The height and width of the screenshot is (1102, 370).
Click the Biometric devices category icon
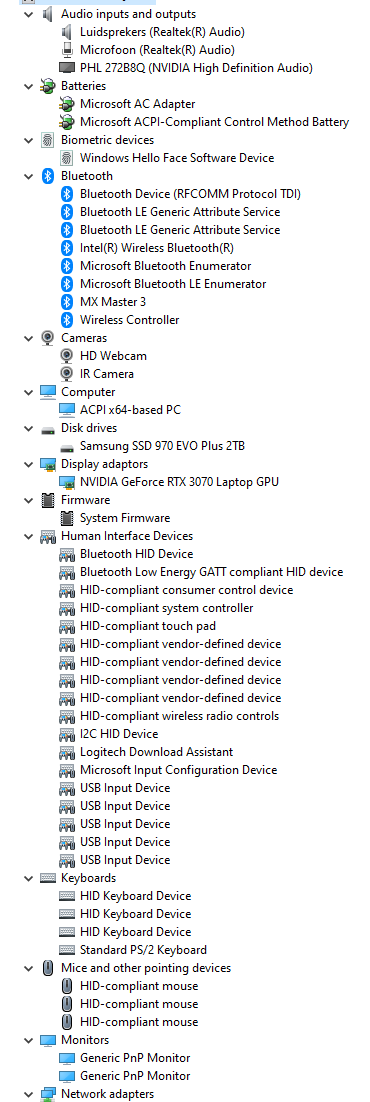[x=48, y=140]
